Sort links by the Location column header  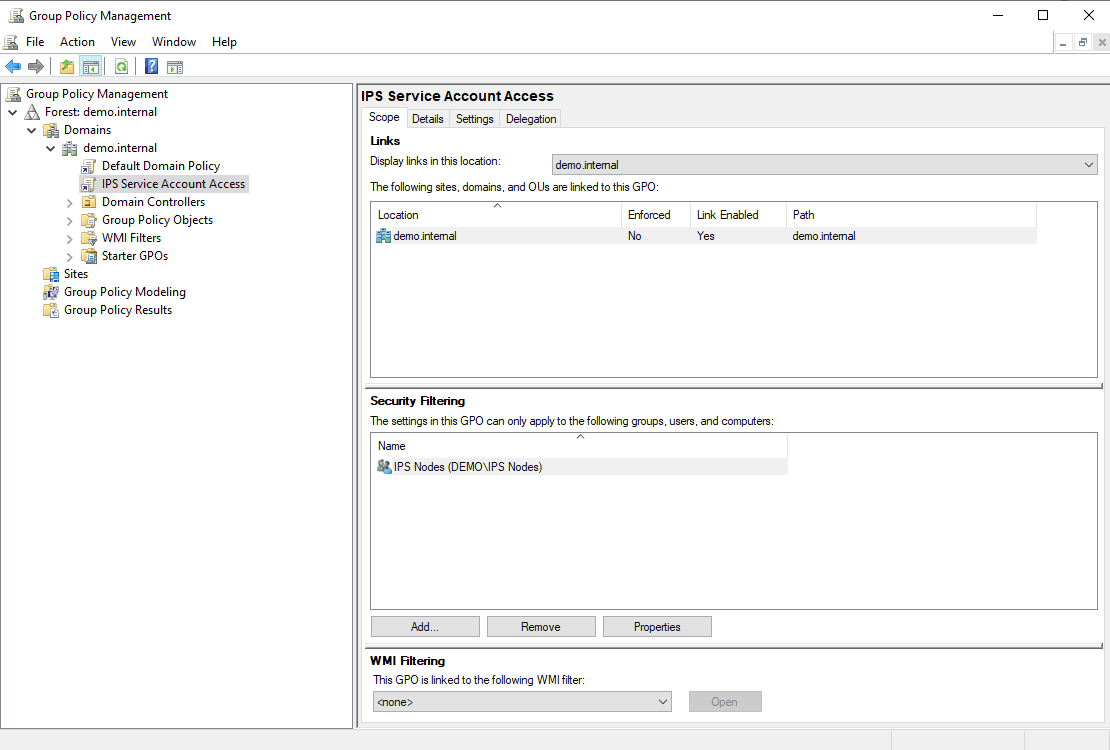tap(398, 214)
